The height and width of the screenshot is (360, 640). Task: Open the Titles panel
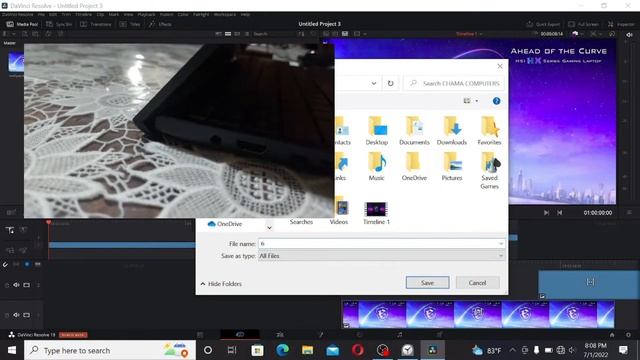130,24
